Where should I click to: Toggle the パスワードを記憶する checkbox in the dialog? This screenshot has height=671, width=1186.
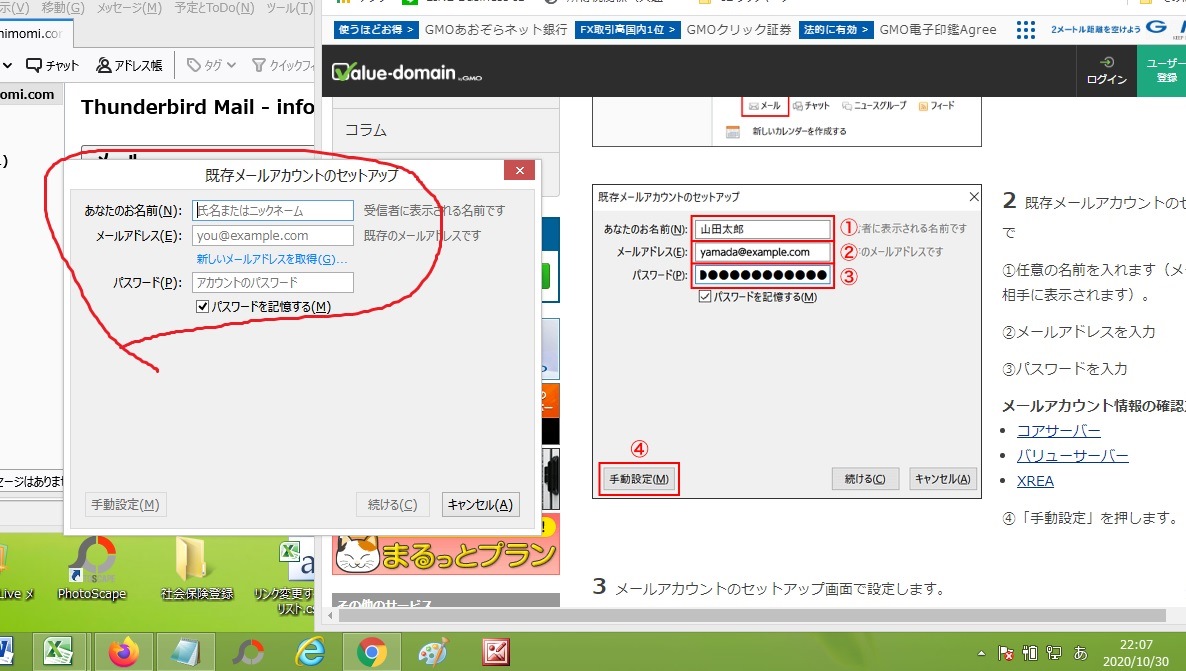coord(203,307)
